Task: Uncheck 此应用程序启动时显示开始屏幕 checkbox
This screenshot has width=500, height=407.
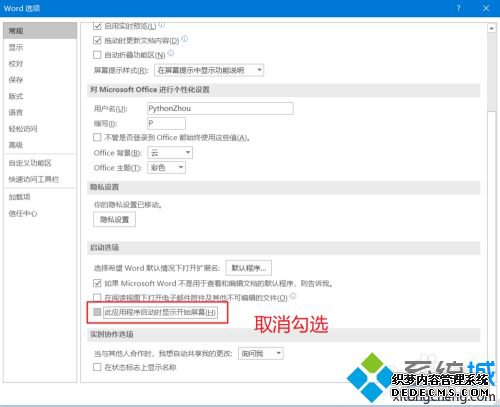Action: tap(97, 312)
